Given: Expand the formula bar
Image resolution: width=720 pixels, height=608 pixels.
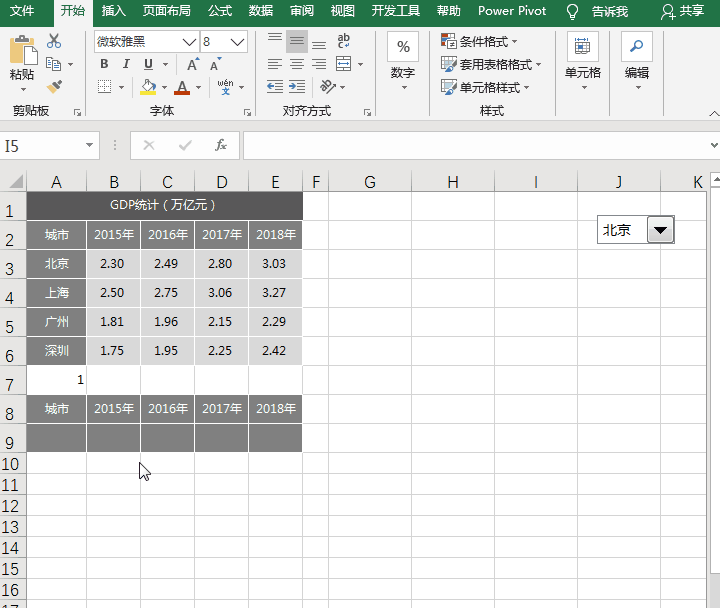Looking at the screenshot, I should point(714,145).
